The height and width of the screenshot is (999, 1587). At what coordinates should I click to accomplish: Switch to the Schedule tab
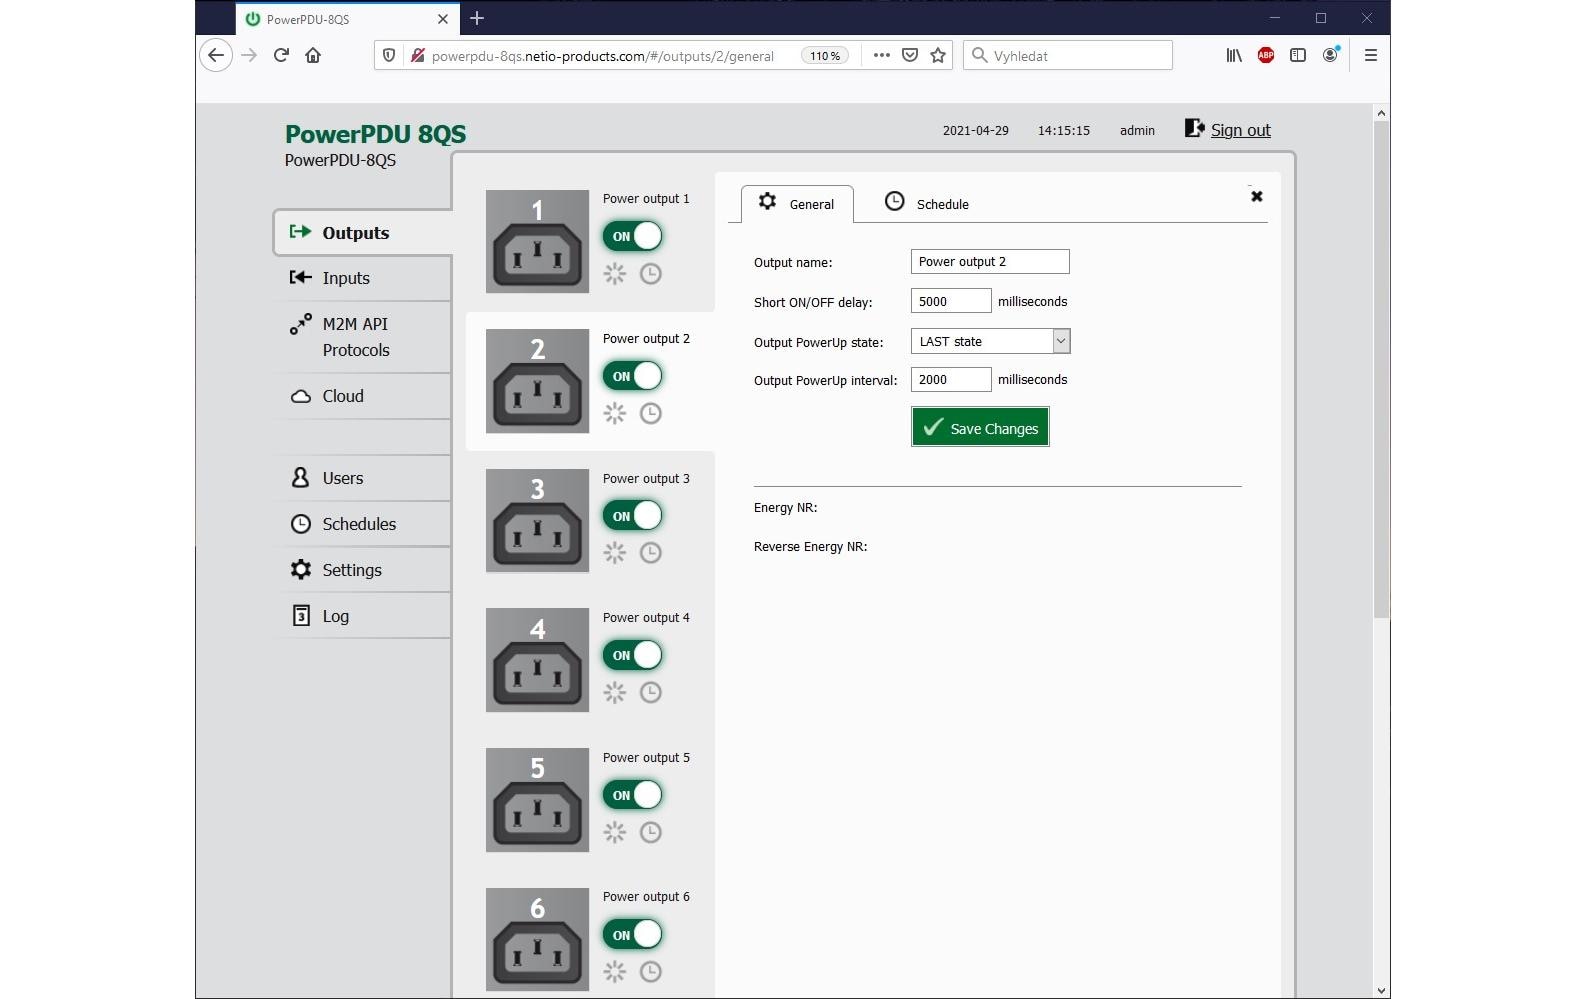click(x=927, y=203)
